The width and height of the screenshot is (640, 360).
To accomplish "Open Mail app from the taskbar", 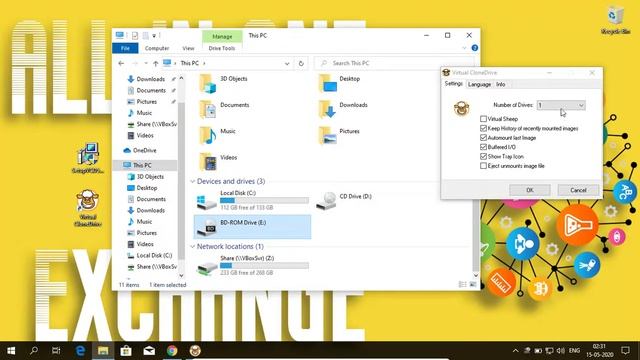I will (149, 351).
